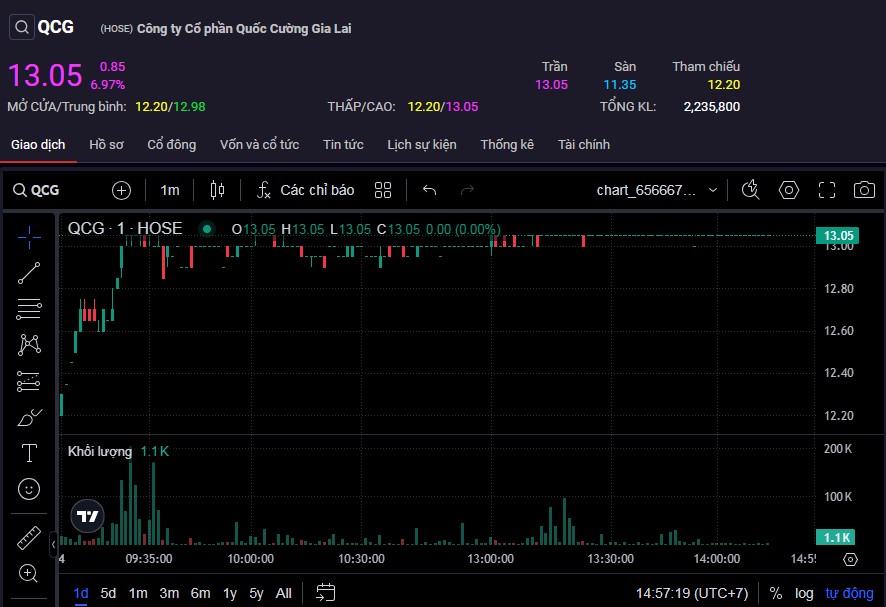Open the Tài chính tab
This screenshot has height=607, width=886.
(x=584, y=145)
